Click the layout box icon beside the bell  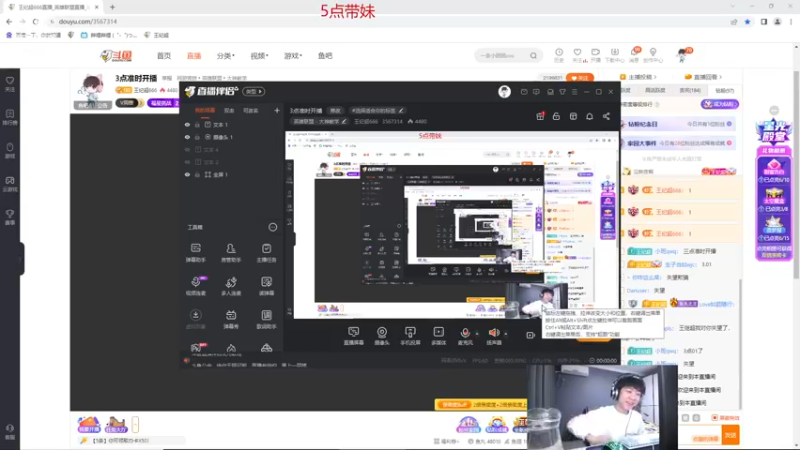point(573,116)
